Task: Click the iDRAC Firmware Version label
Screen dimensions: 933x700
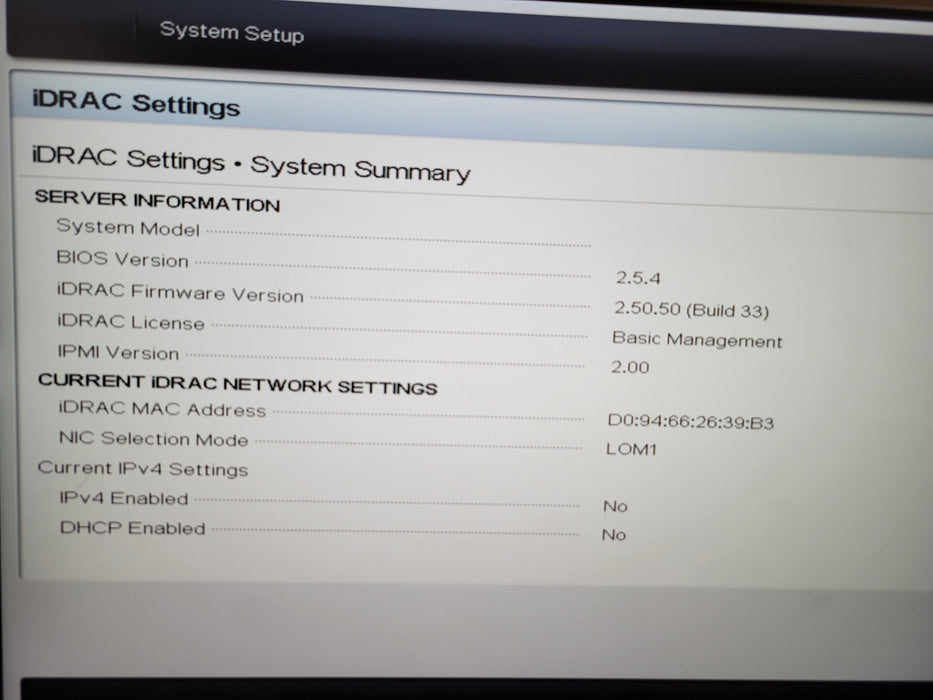Action: (x=180, y=292)
